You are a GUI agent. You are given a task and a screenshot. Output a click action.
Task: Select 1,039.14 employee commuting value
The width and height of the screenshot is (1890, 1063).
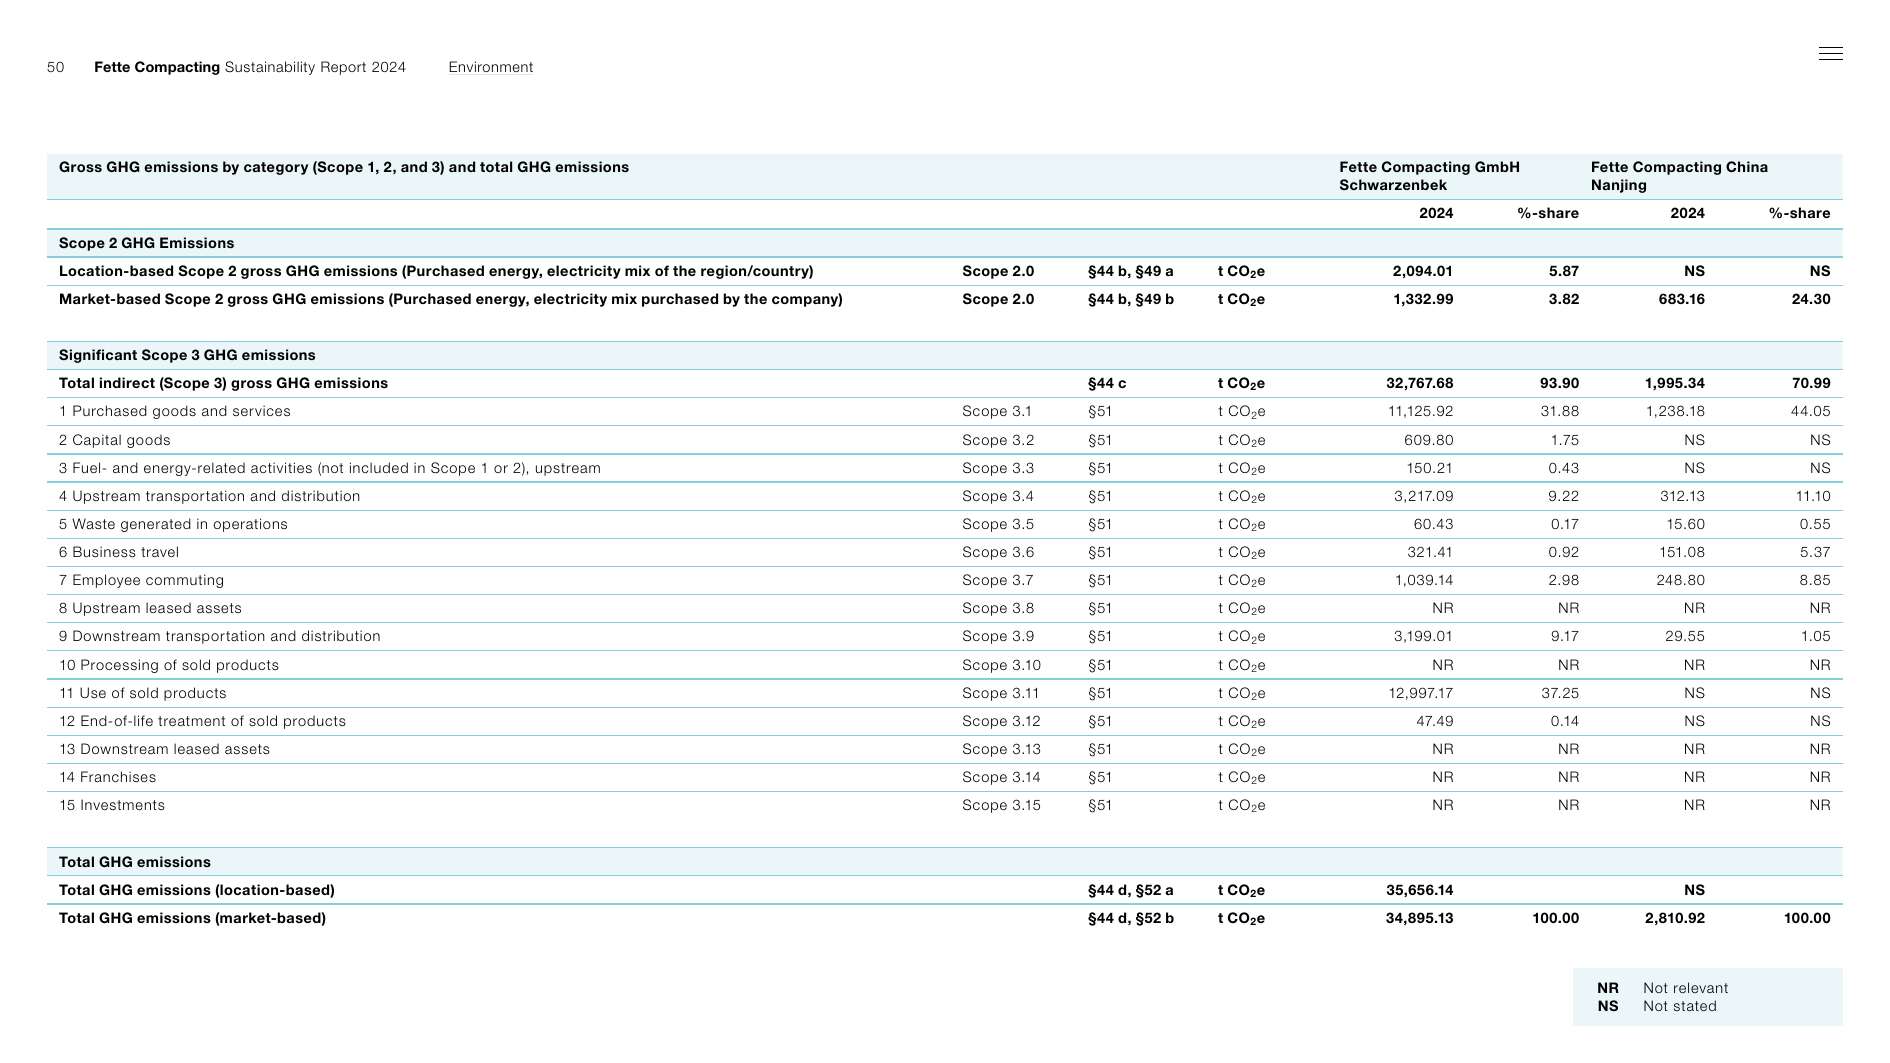[1424, 580]
